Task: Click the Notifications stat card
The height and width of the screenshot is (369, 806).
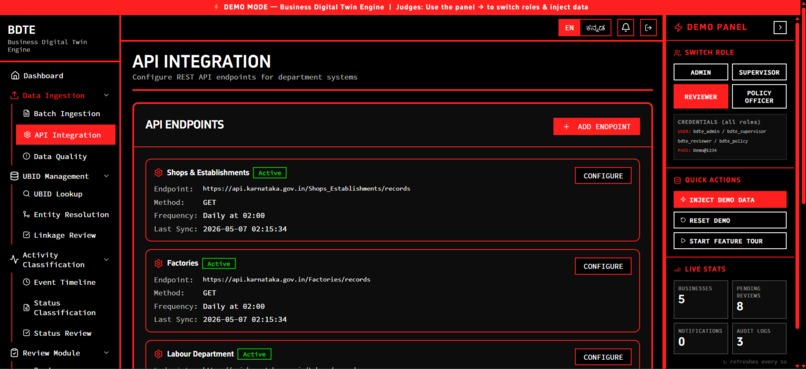Action: tap(701, 338)
